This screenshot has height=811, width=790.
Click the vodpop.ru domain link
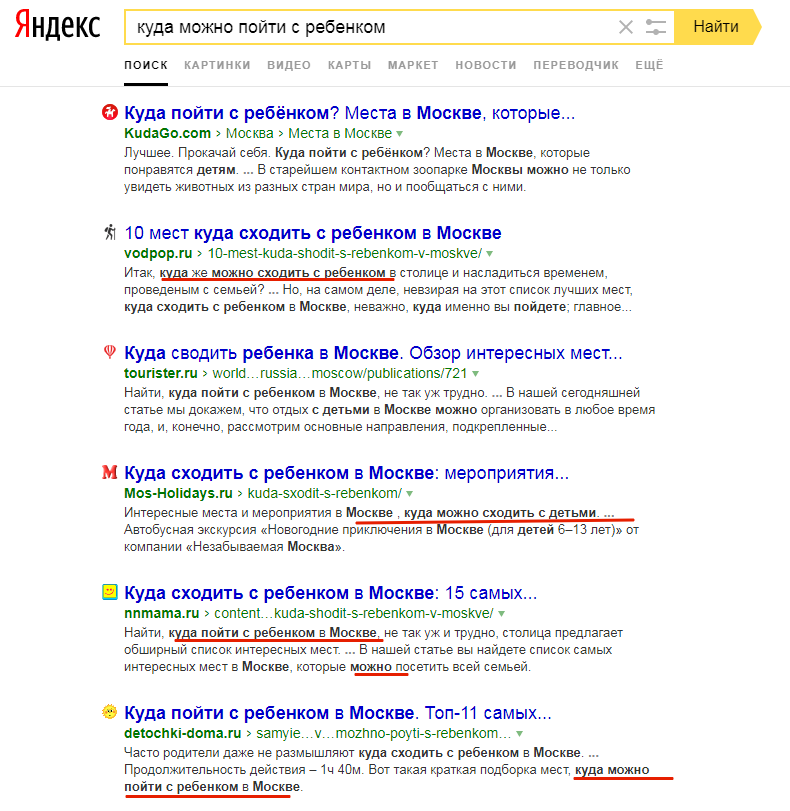pos(158,253)
